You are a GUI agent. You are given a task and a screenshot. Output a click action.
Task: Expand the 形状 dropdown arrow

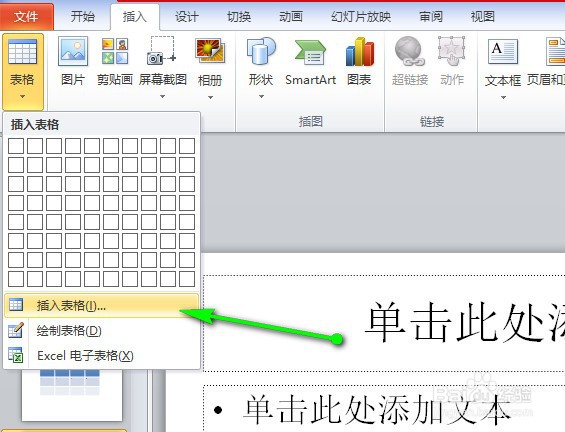262,97
